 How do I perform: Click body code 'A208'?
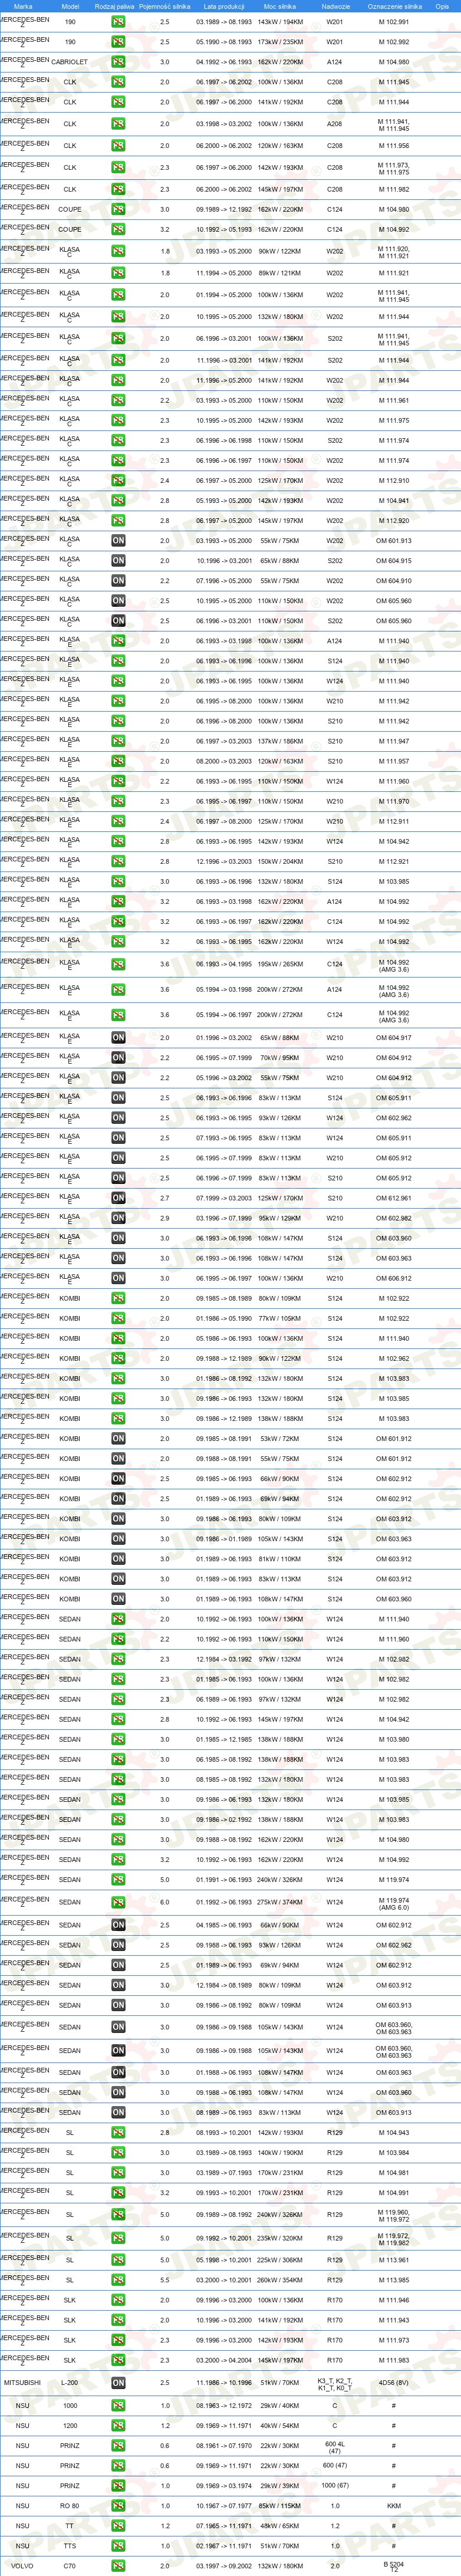(x=335, y=124)
